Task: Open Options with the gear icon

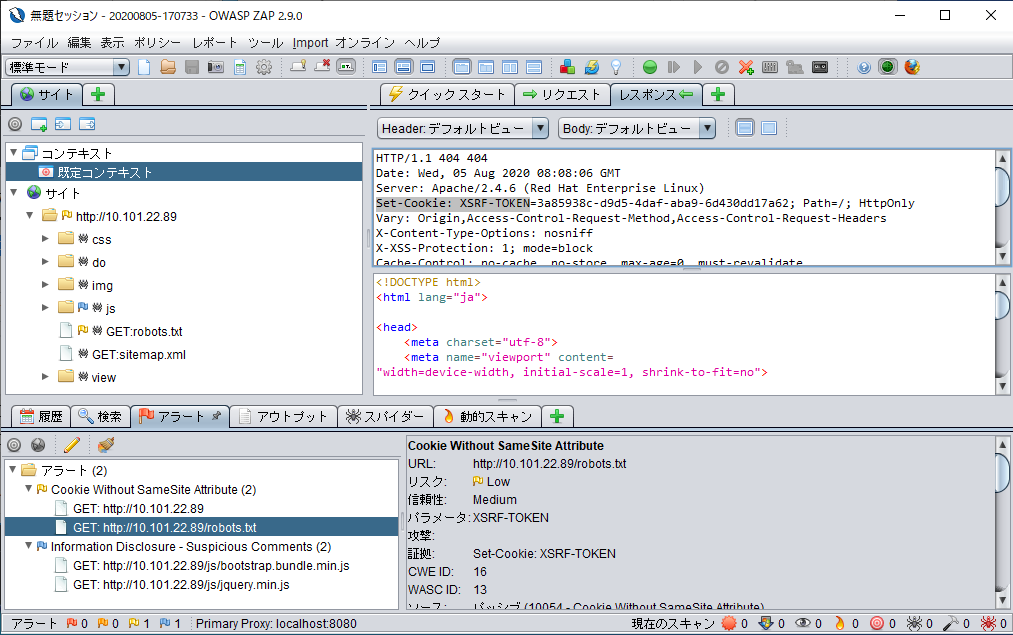Action: pyautogui.click(x=264, y=67)
